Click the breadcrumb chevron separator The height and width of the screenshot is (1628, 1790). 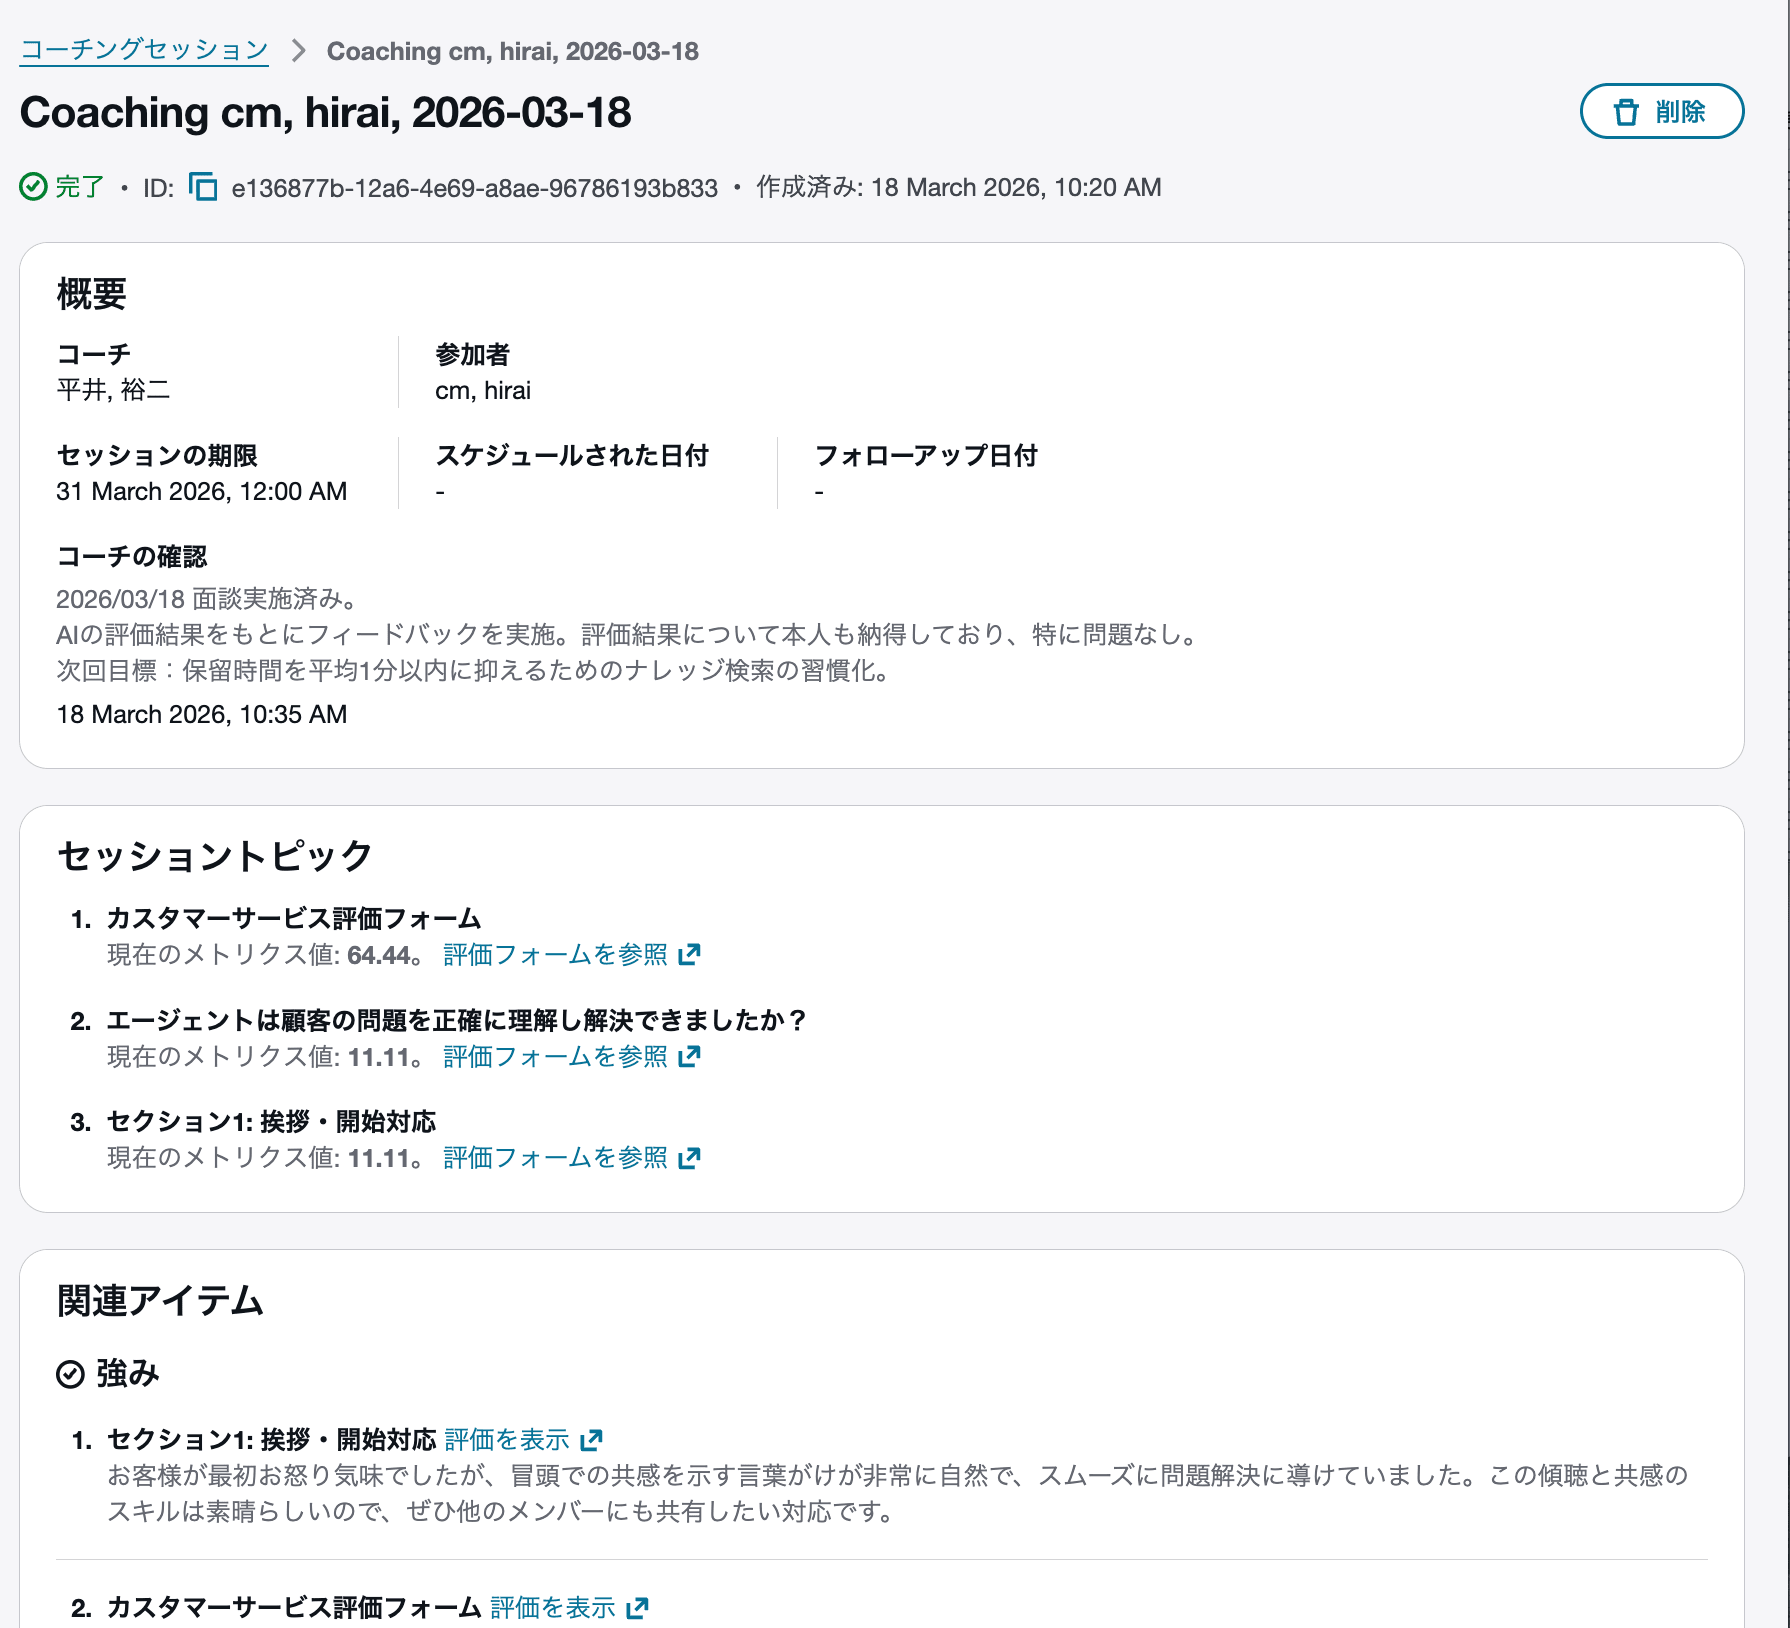(297, 50)
